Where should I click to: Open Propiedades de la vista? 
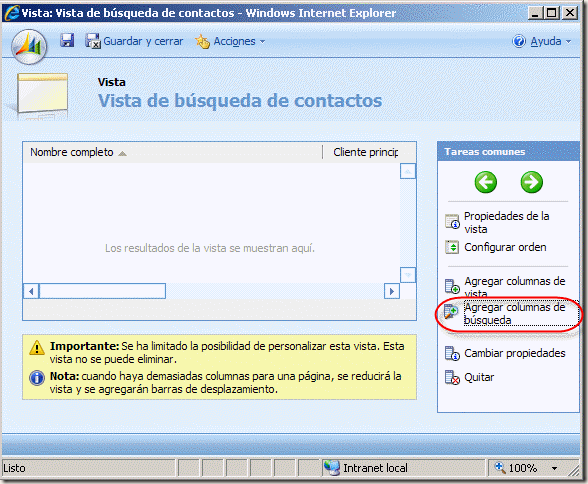coord(506,222)
